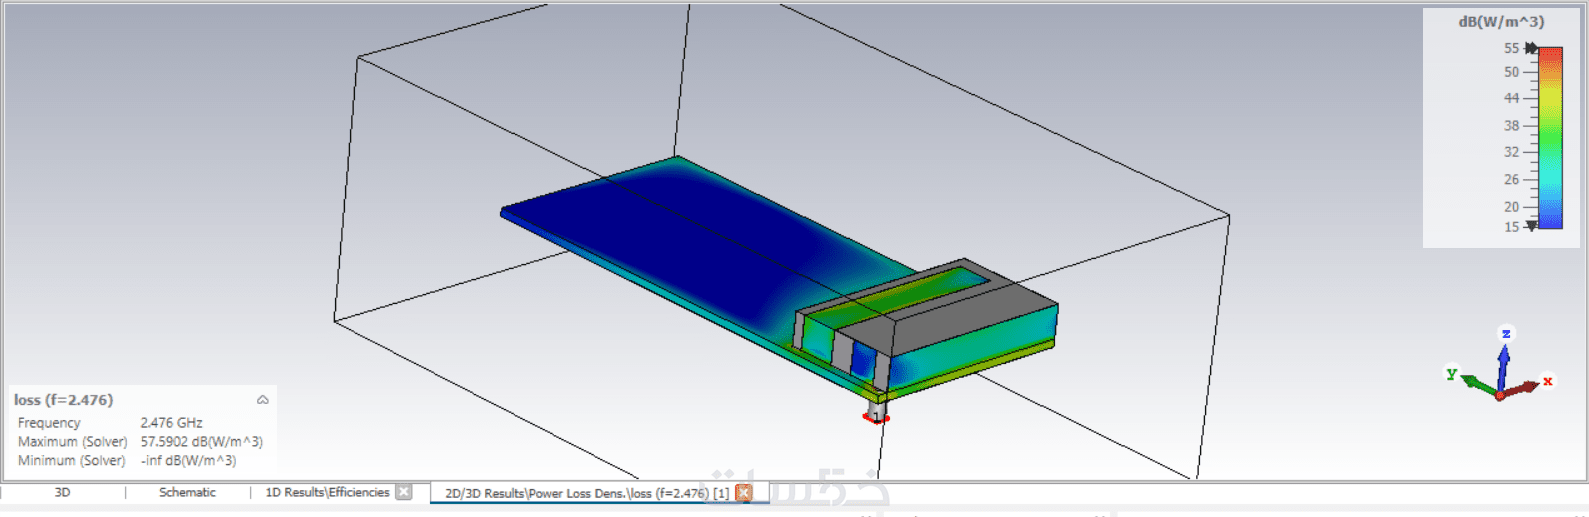
Task: Select the 1D Results\Efficiencies tab
Action: (327, 492)
